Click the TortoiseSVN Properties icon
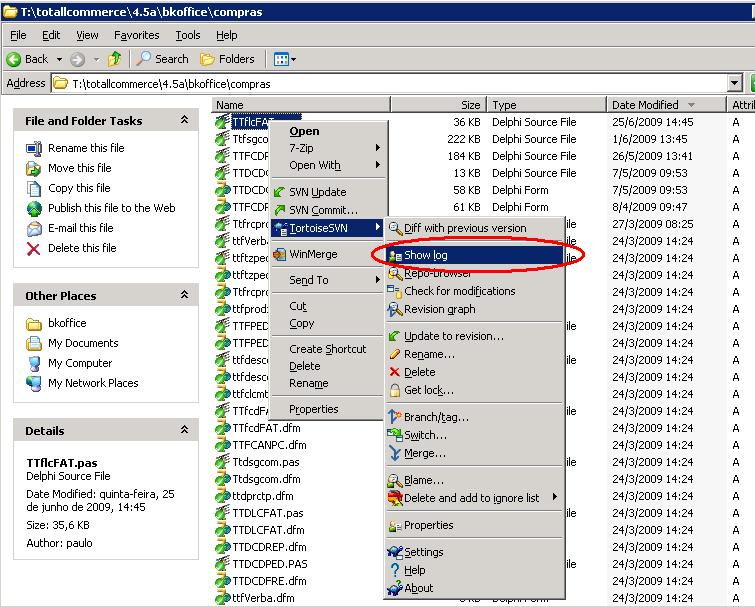The width and height of the screenshot is (755, 607). click(x=395, y=526)
